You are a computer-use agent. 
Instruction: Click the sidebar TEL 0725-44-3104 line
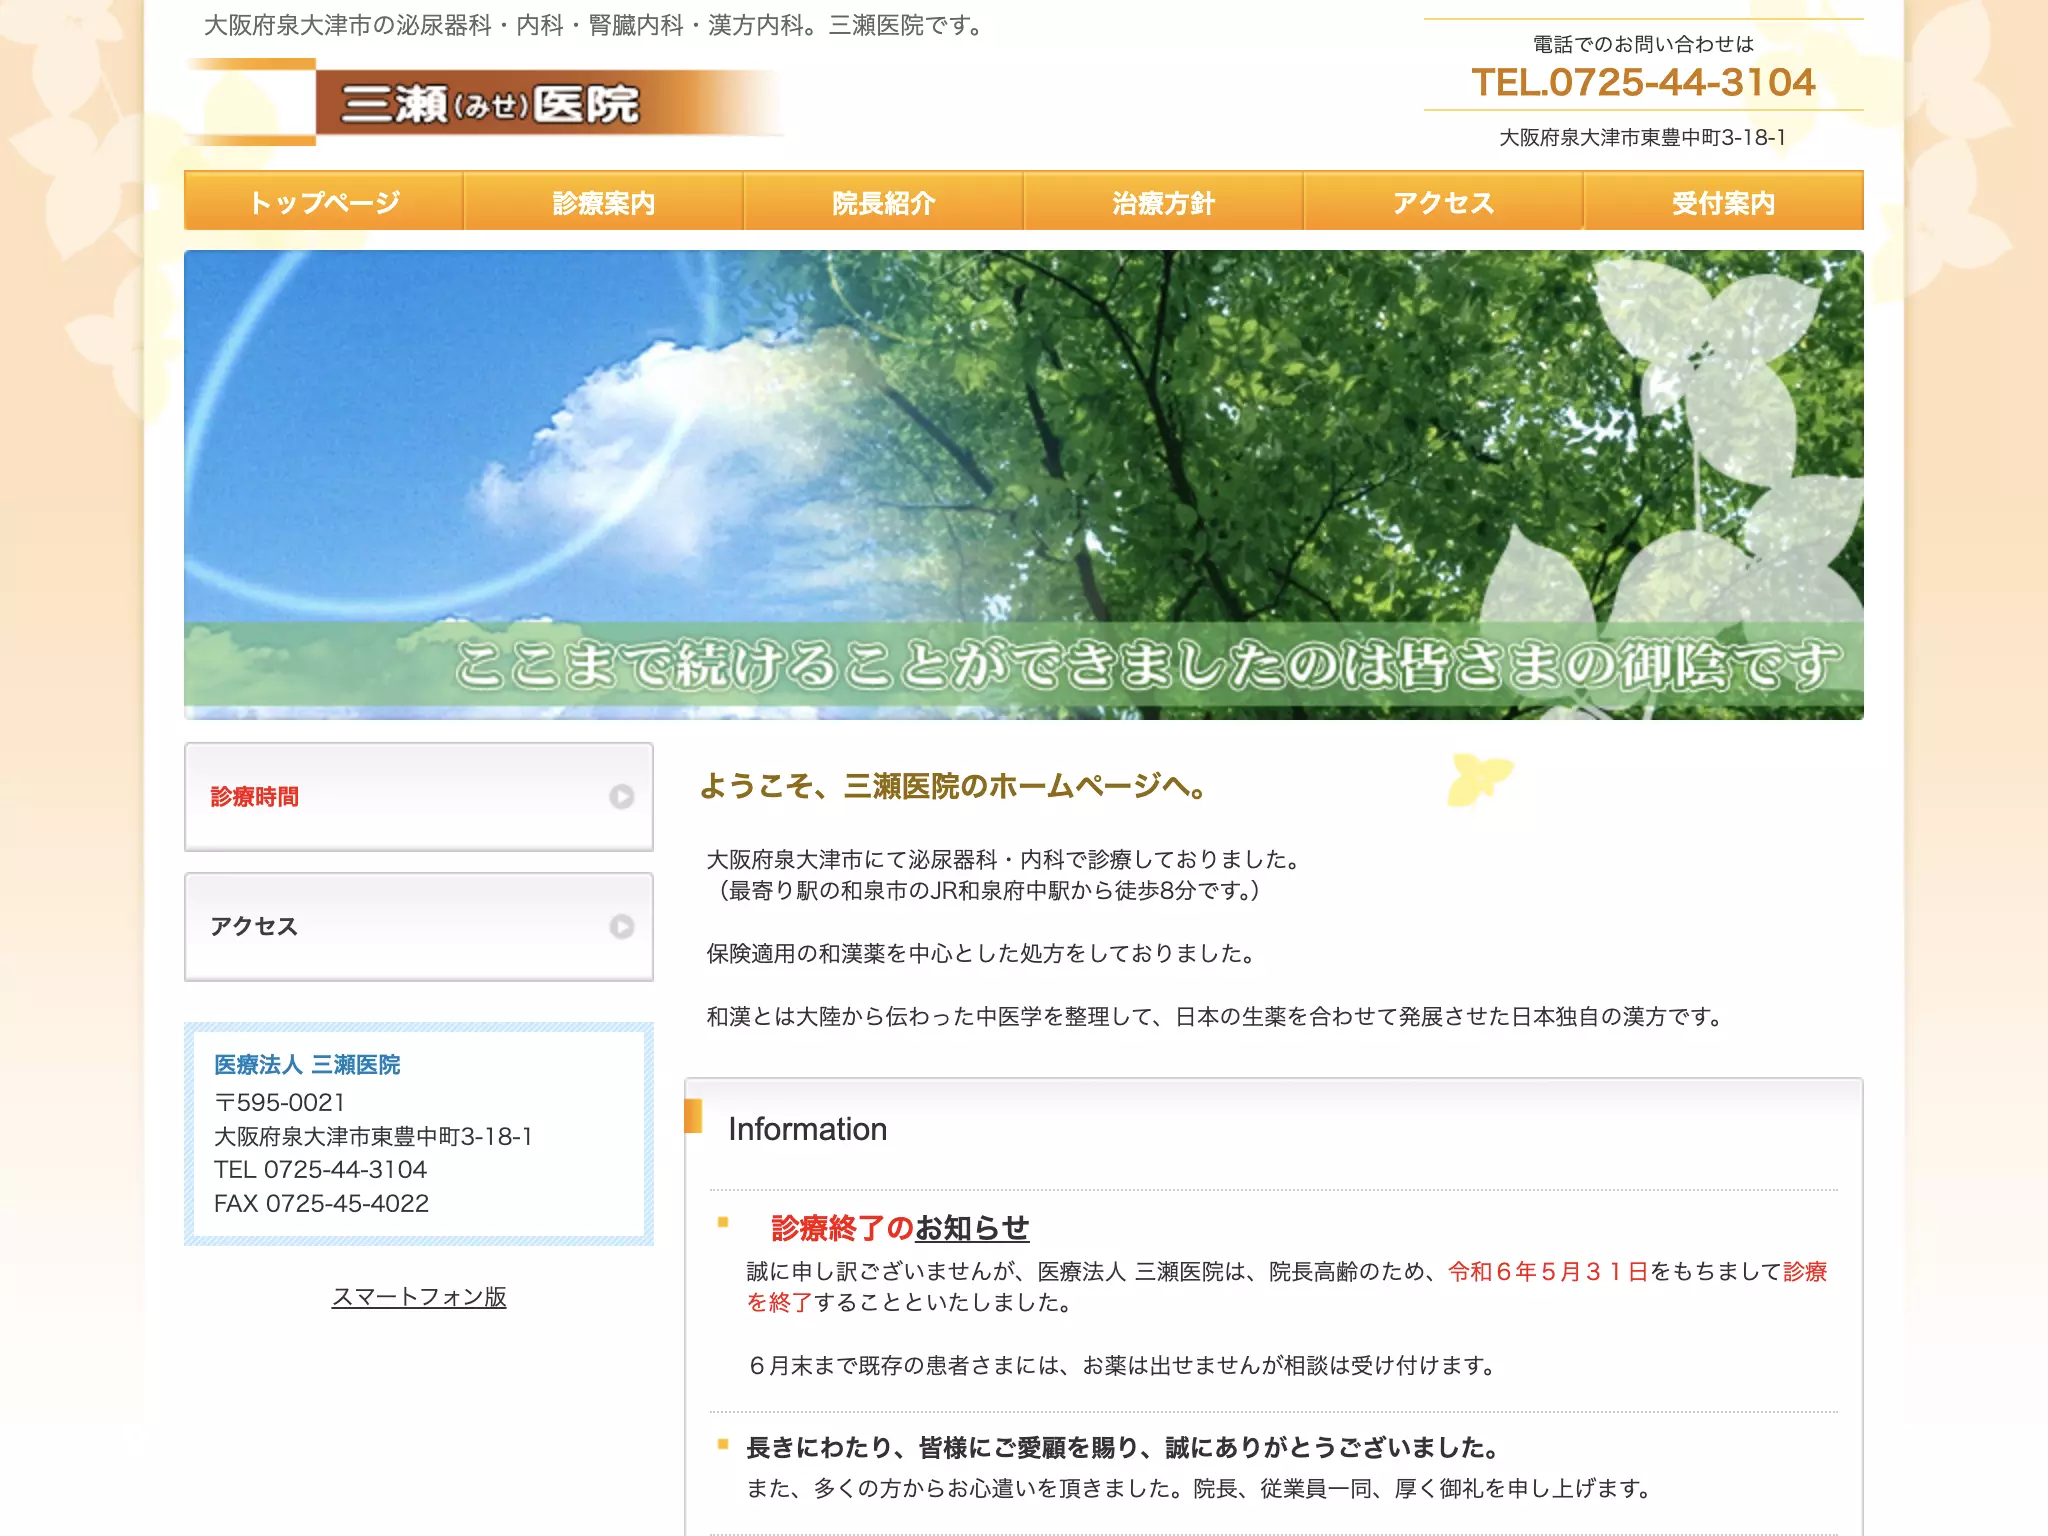pyautogui.click(x=320, y=1169)
